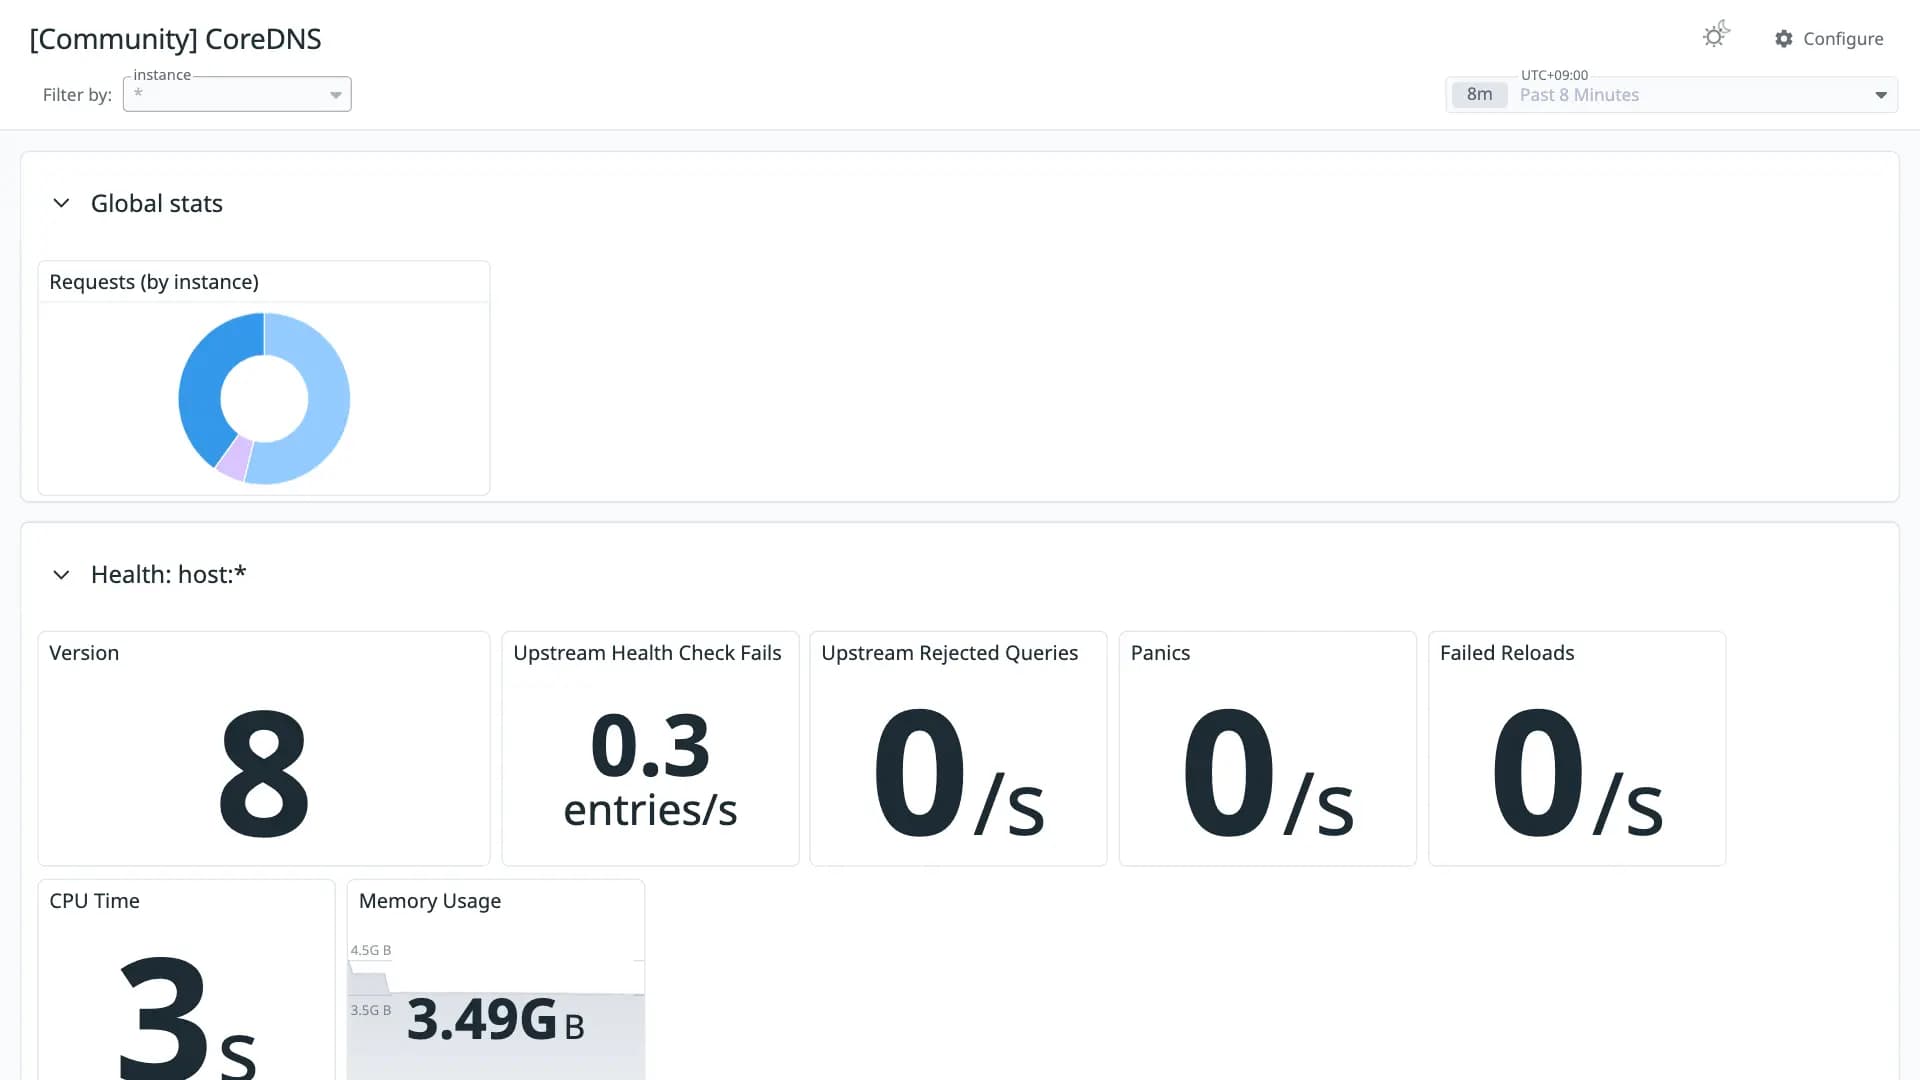Click the Upstream Rejected Queries 0/s value
Image resolution: width=1920 pixels, height=1080 pixels.
[x=958, y=771]
